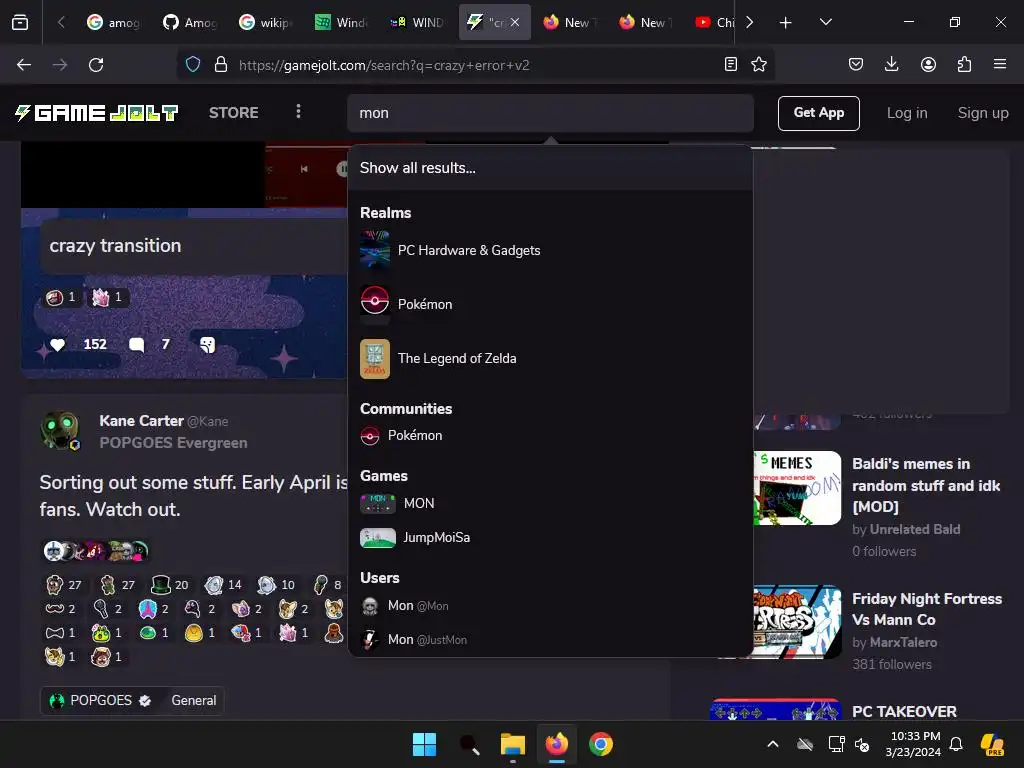Image resolution: width=1024 pixels, height=768 pixels.
Task: Go back with browser back arrow
Action: coord(24,65)
